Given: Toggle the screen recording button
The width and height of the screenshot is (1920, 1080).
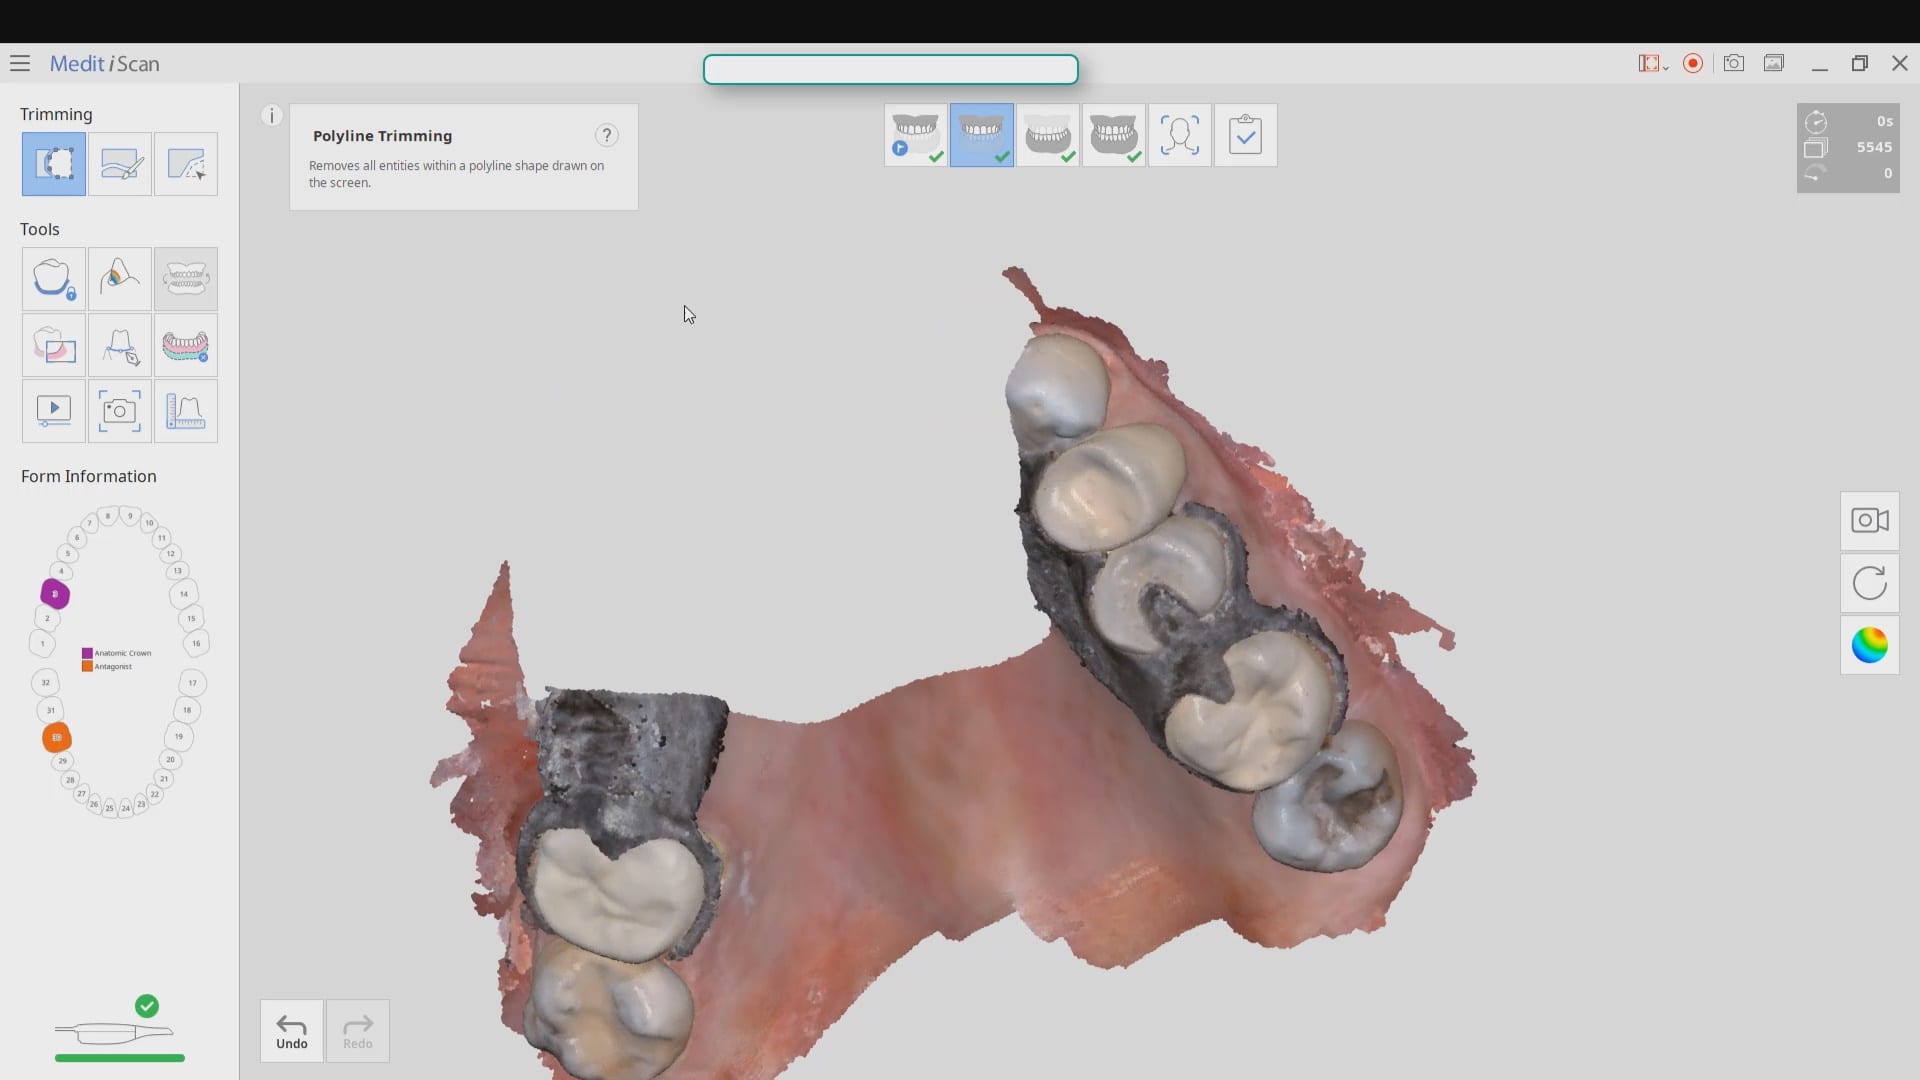Looking at the screenshot, I should (x=1693, y=63).
